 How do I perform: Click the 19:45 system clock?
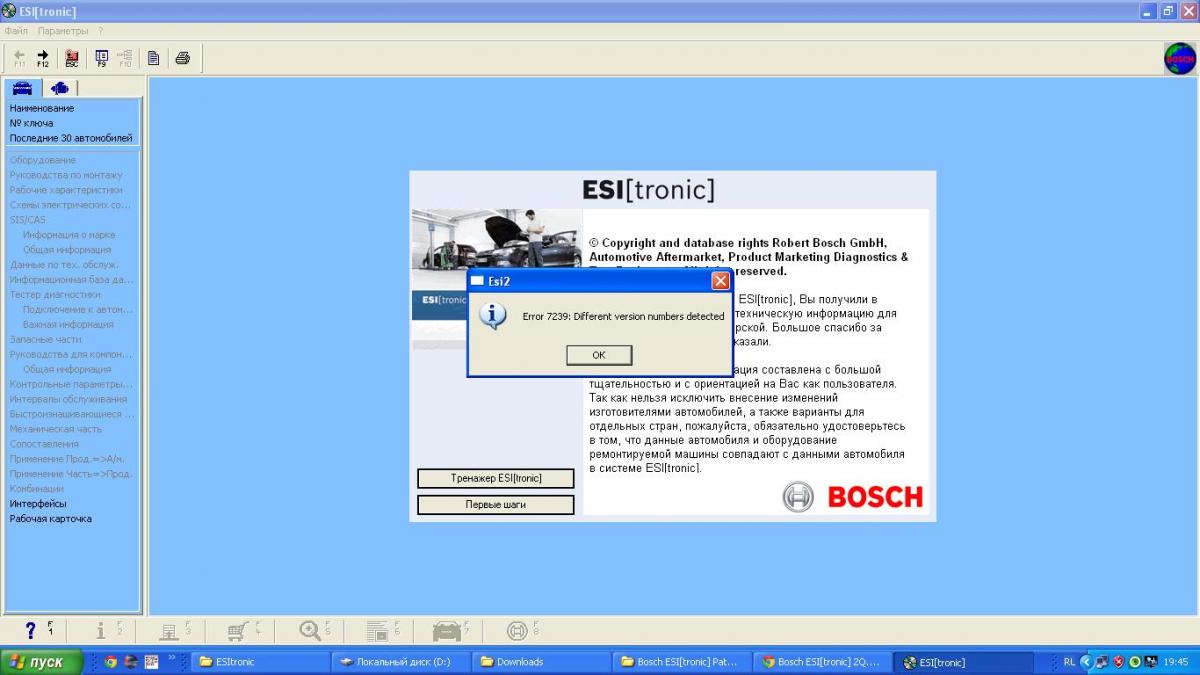point(1176,662)
